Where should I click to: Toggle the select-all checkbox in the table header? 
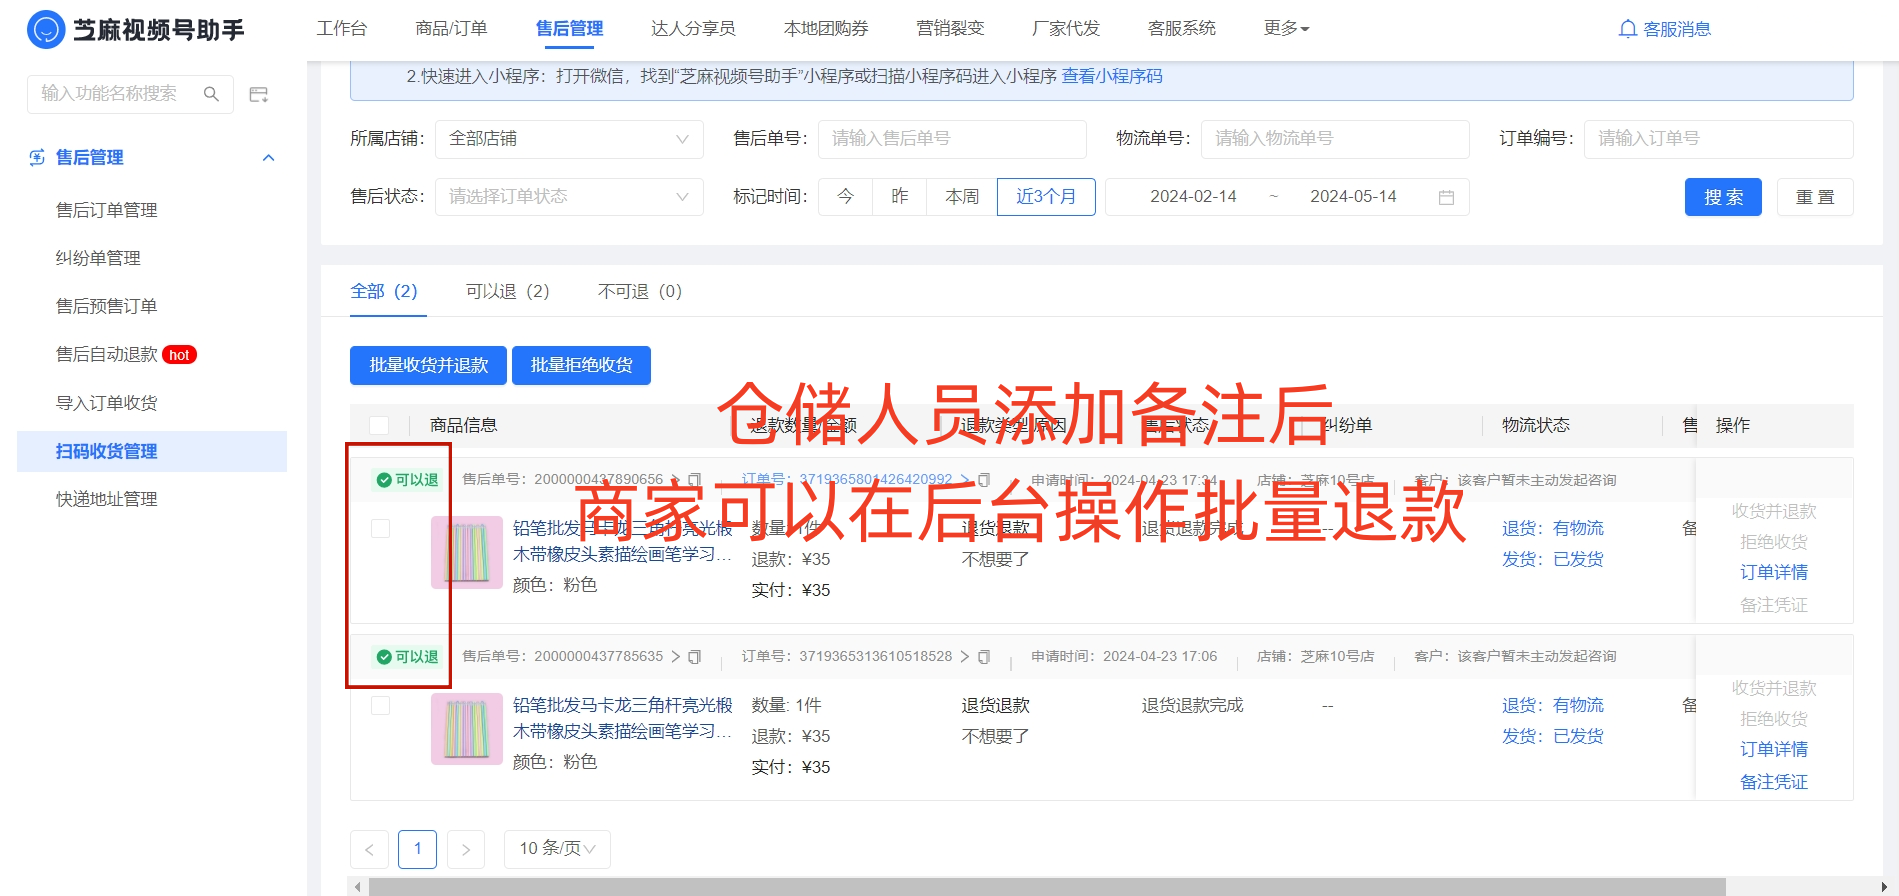pos(379,425)
